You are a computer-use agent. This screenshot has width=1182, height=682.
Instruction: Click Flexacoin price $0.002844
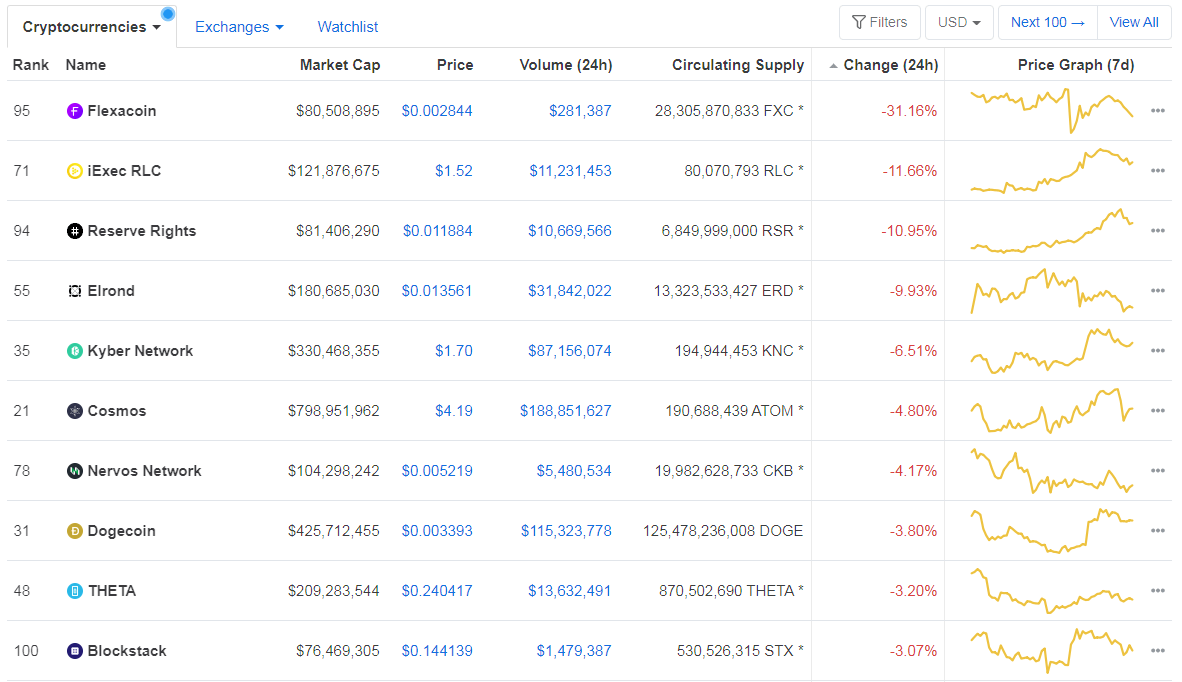(437, 111)
